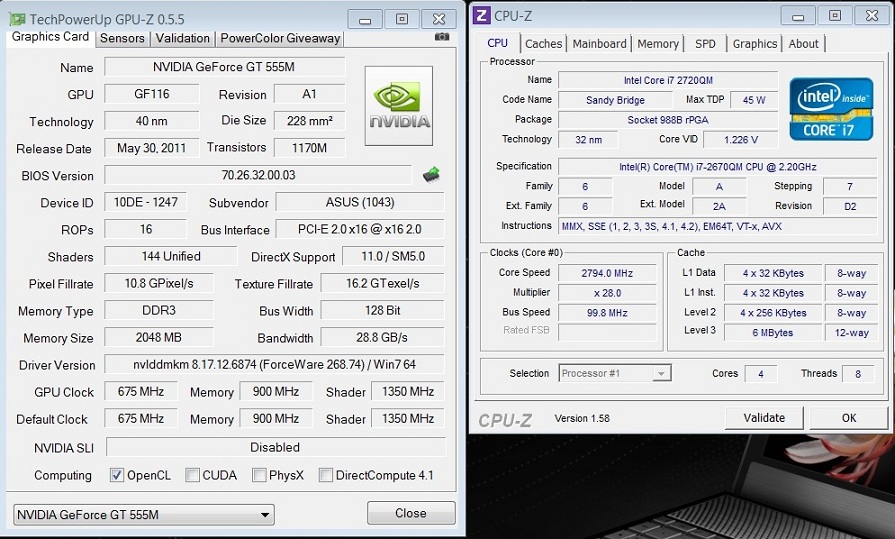The height and width of the screenshot is (539, 895).
Task: Click the Release Date value May 30, 2011
Action: point(151,148)
